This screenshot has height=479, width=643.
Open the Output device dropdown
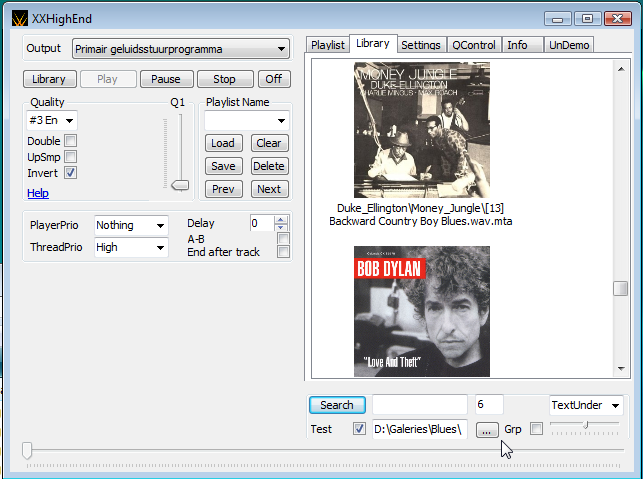coord(181,49)
